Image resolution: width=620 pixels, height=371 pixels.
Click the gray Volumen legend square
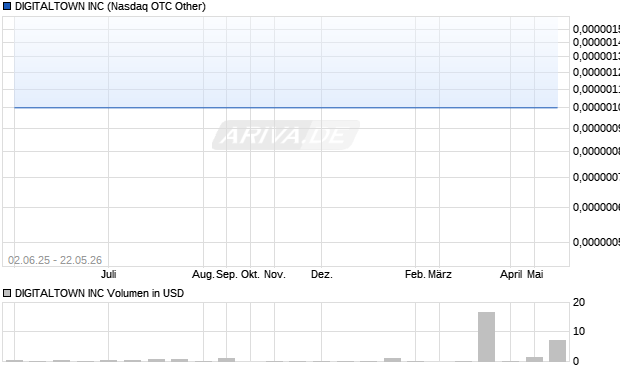coord(7,293)
